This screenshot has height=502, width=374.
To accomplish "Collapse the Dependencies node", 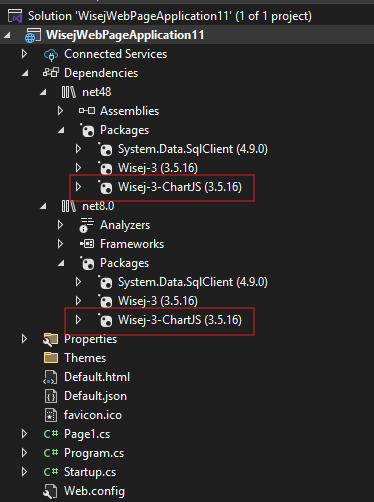I will 25,73.
